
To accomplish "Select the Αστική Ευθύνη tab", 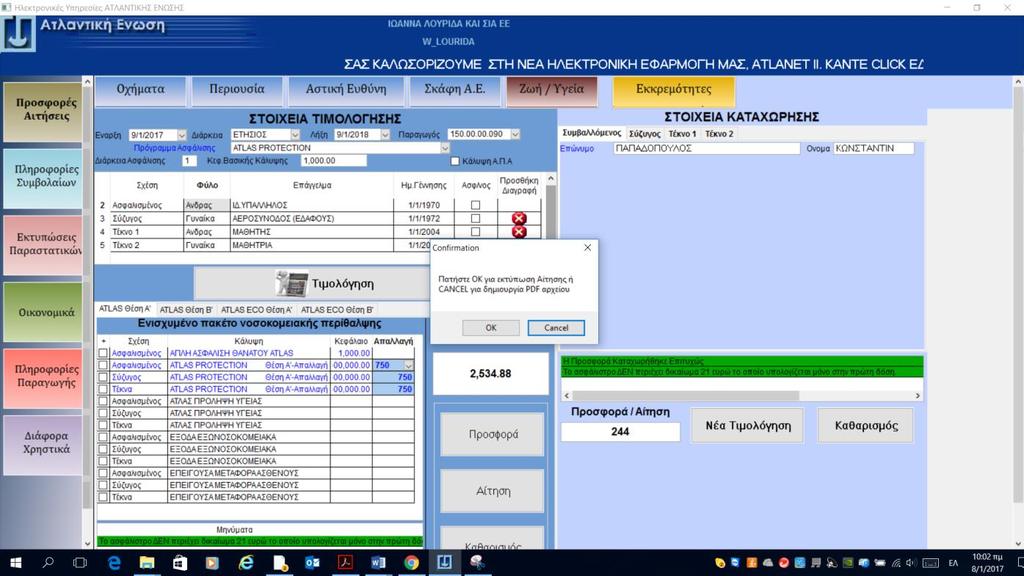I will pos(346,89).
